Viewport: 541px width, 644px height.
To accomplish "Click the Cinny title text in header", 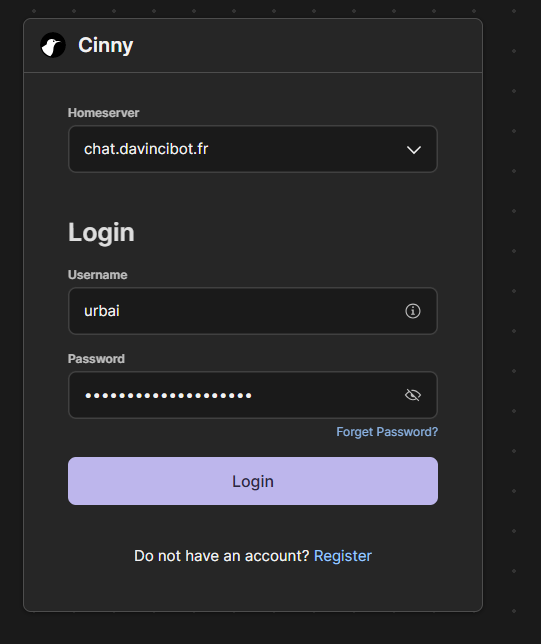I will click(x=106, y=45).
